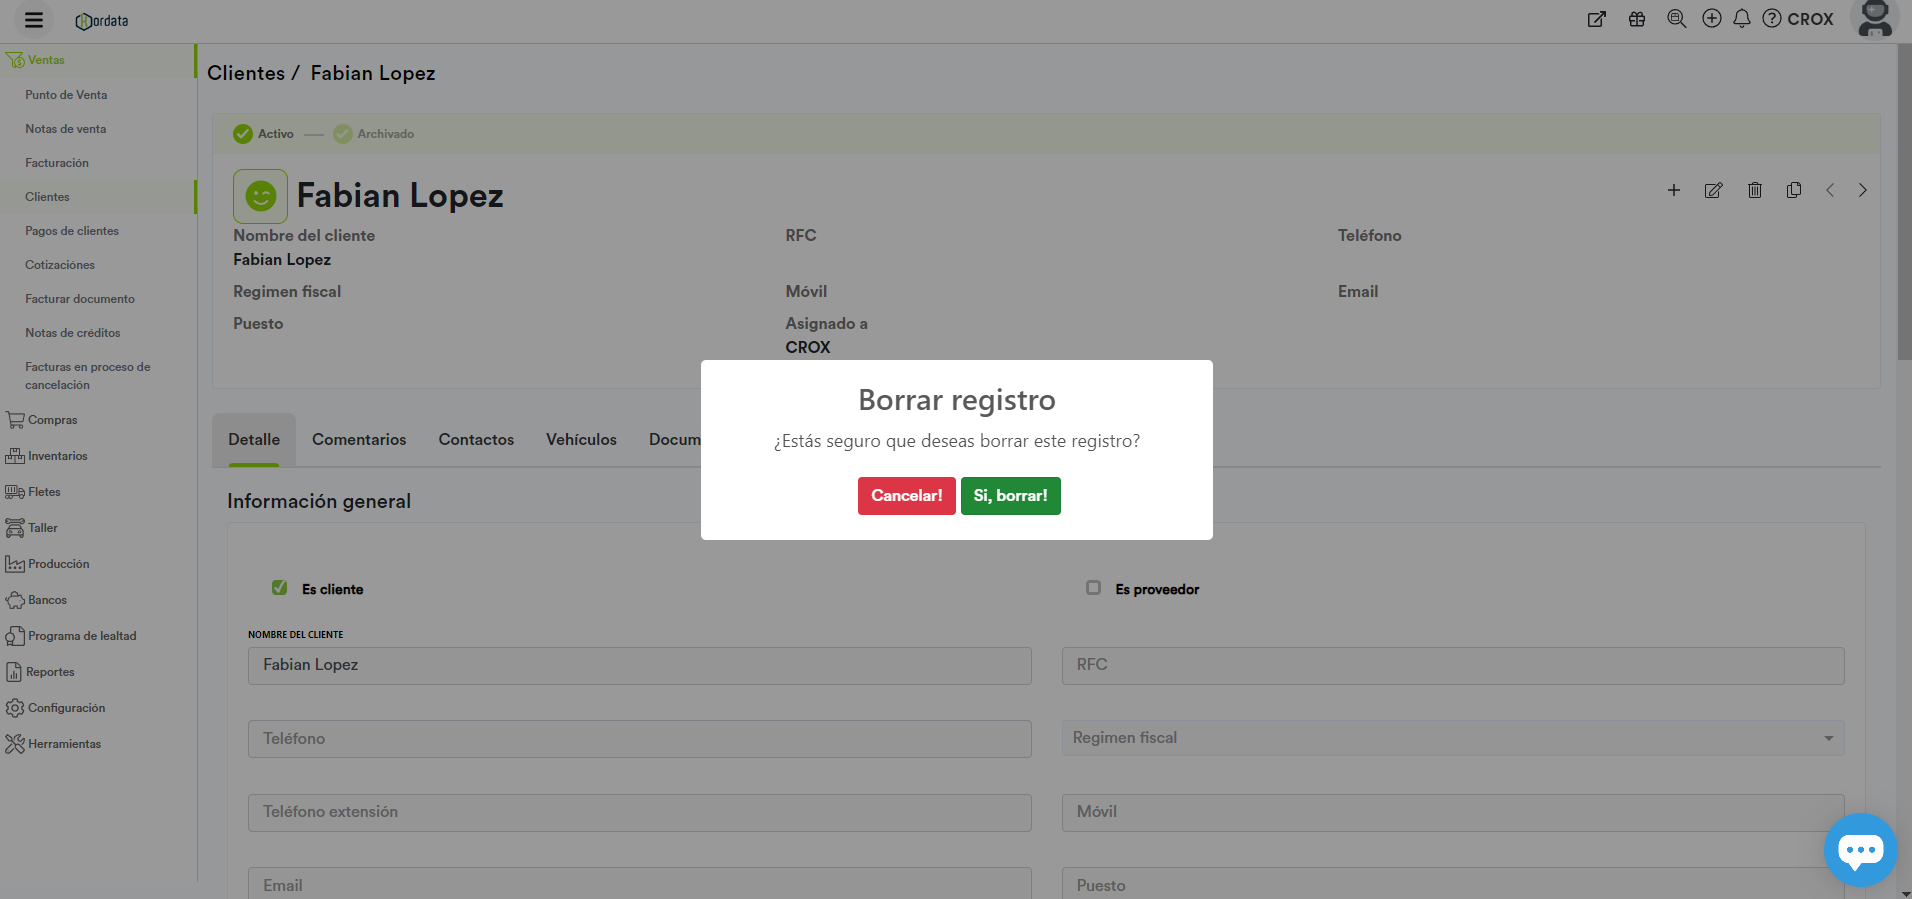Toggle the Es cliente checkbox
1912x899 pixels.
[x=280, y=588]
